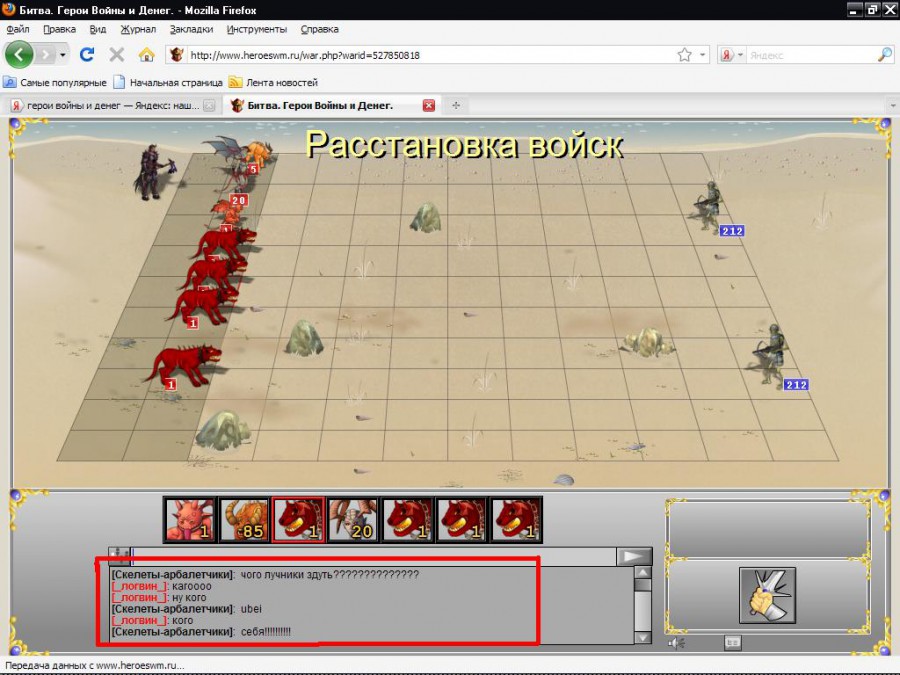Click the chat message 'ну кого'
The width and height of the screenshot is (900, 675).
click(x=189, y=598)
